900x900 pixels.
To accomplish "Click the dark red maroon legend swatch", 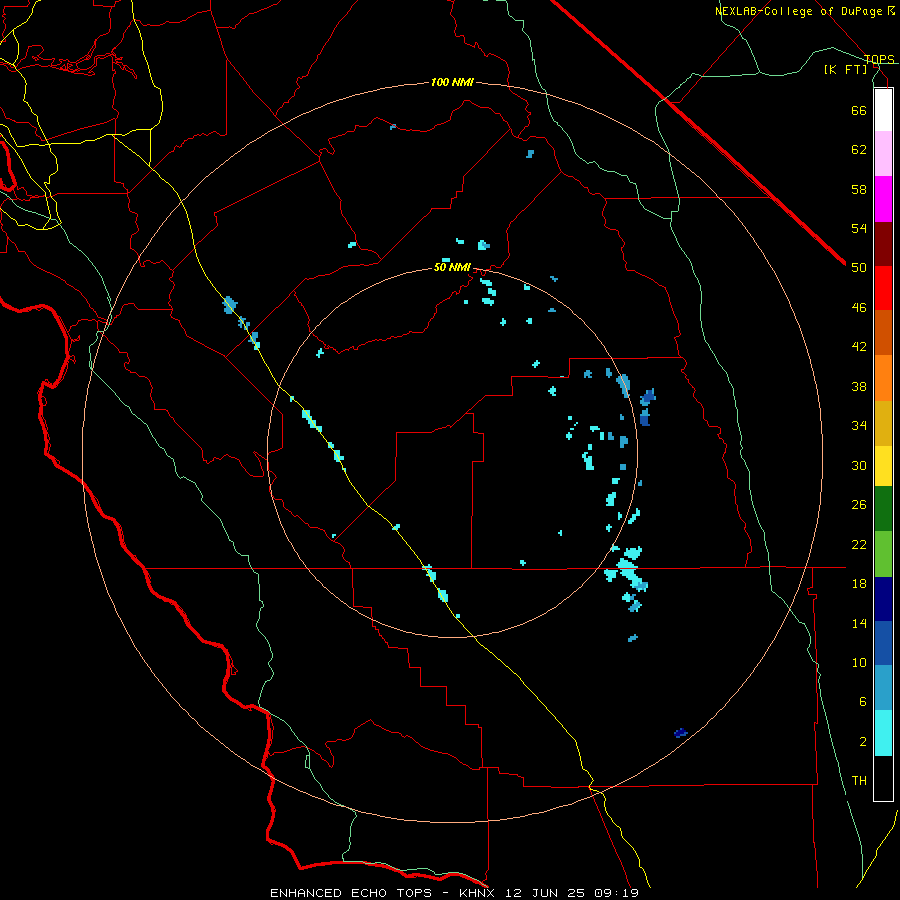I will 883,243.
